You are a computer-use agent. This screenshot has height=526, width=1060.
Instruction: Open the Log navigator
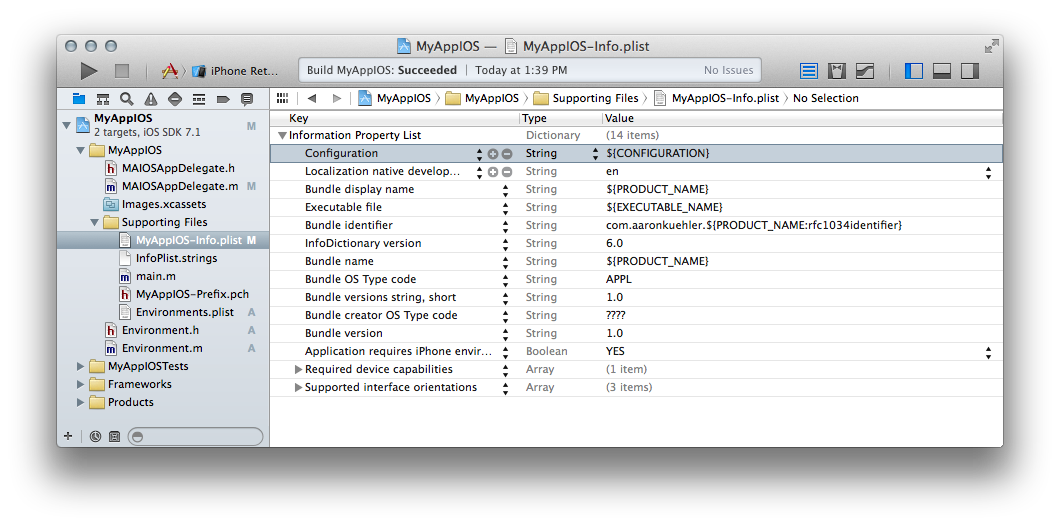pyautogui.click(x=247, y=99)
